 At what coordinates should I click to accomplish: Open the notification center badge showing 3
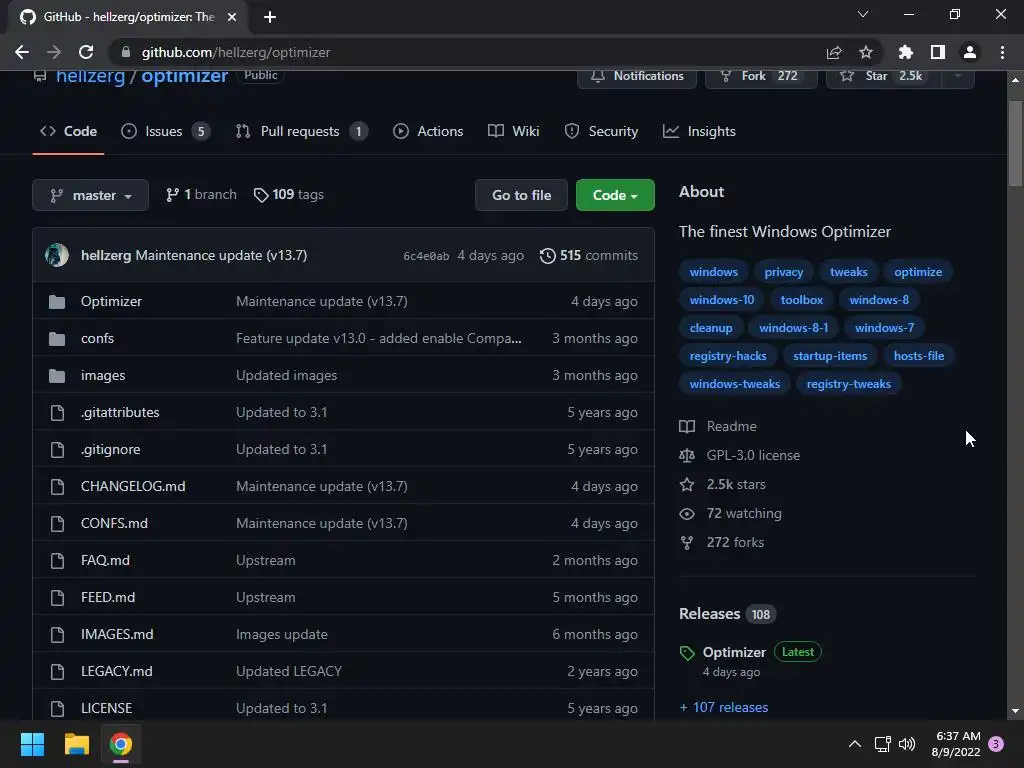[996, 744]
